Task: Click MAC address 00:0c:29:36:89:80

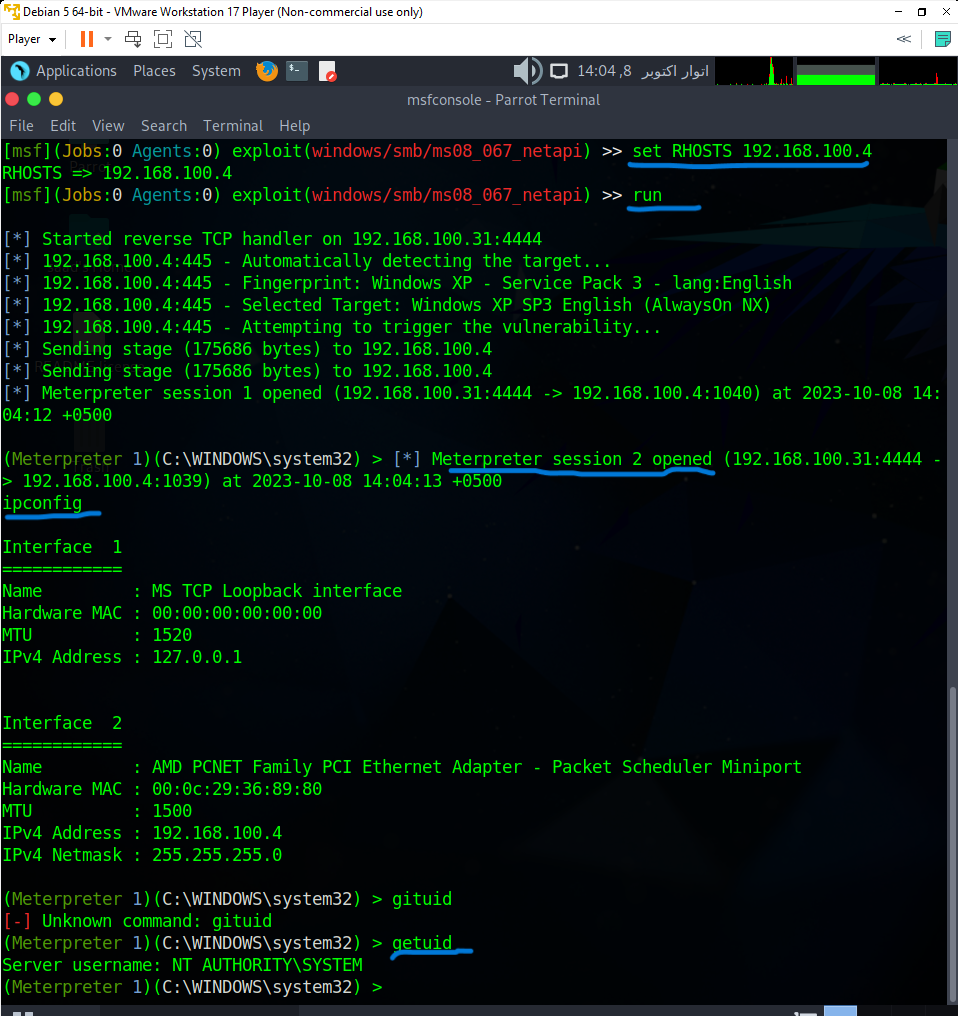Action: pyautogui.click(x=237, y=790)
